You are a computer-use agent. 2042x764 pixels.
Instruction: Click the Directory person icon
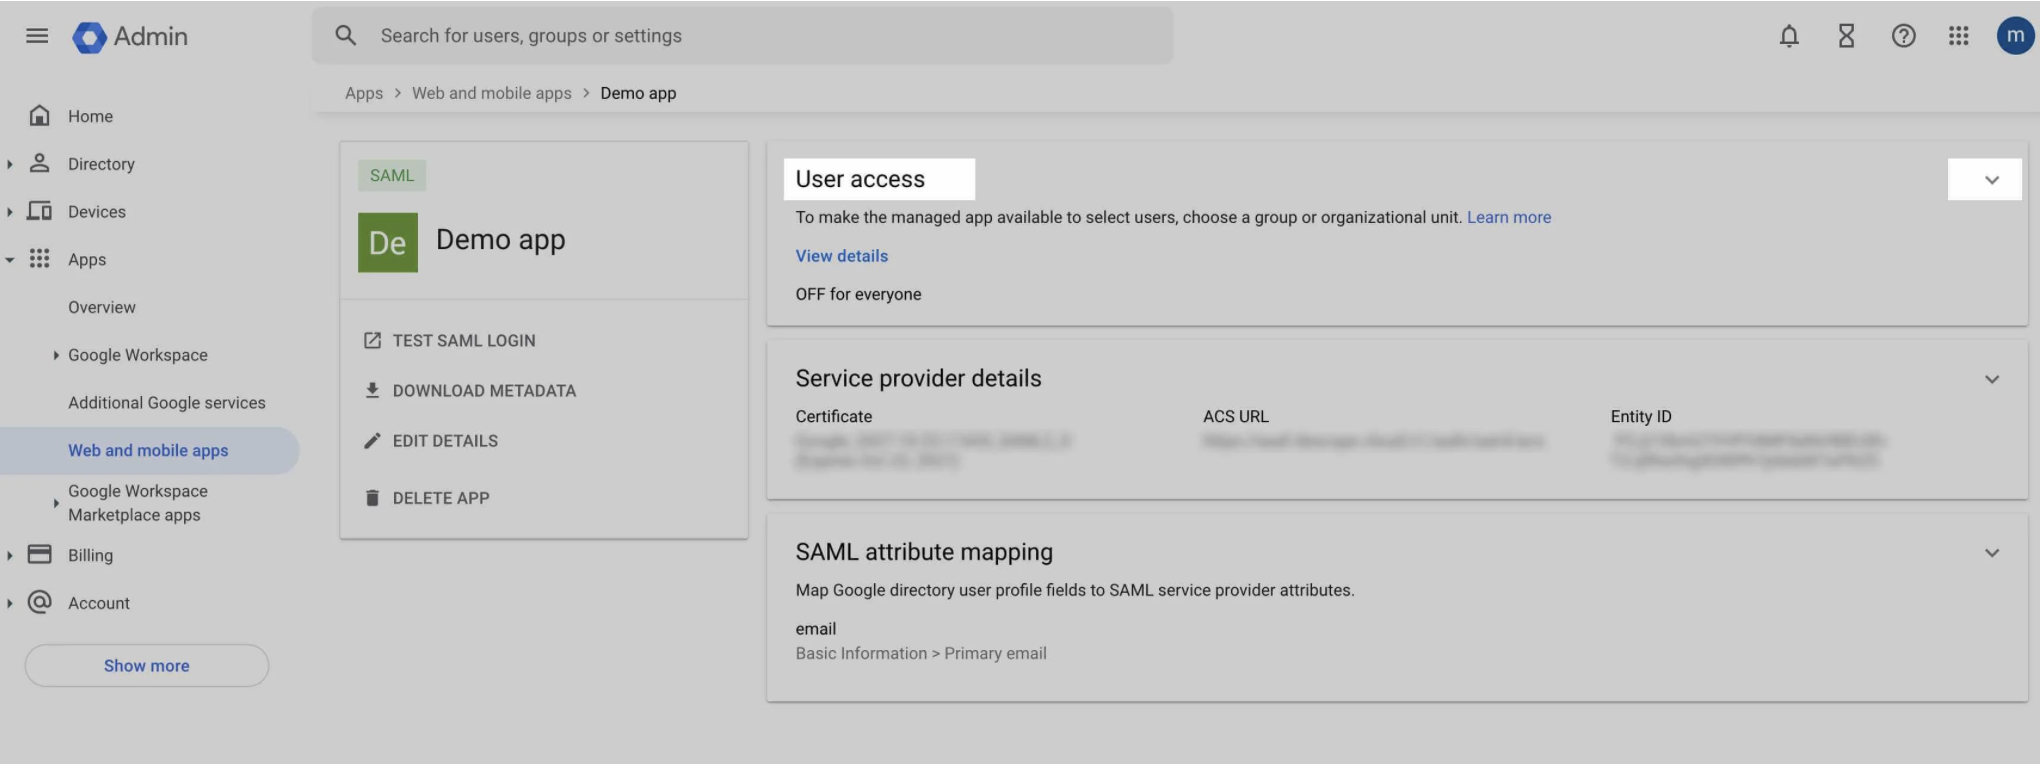39,163
